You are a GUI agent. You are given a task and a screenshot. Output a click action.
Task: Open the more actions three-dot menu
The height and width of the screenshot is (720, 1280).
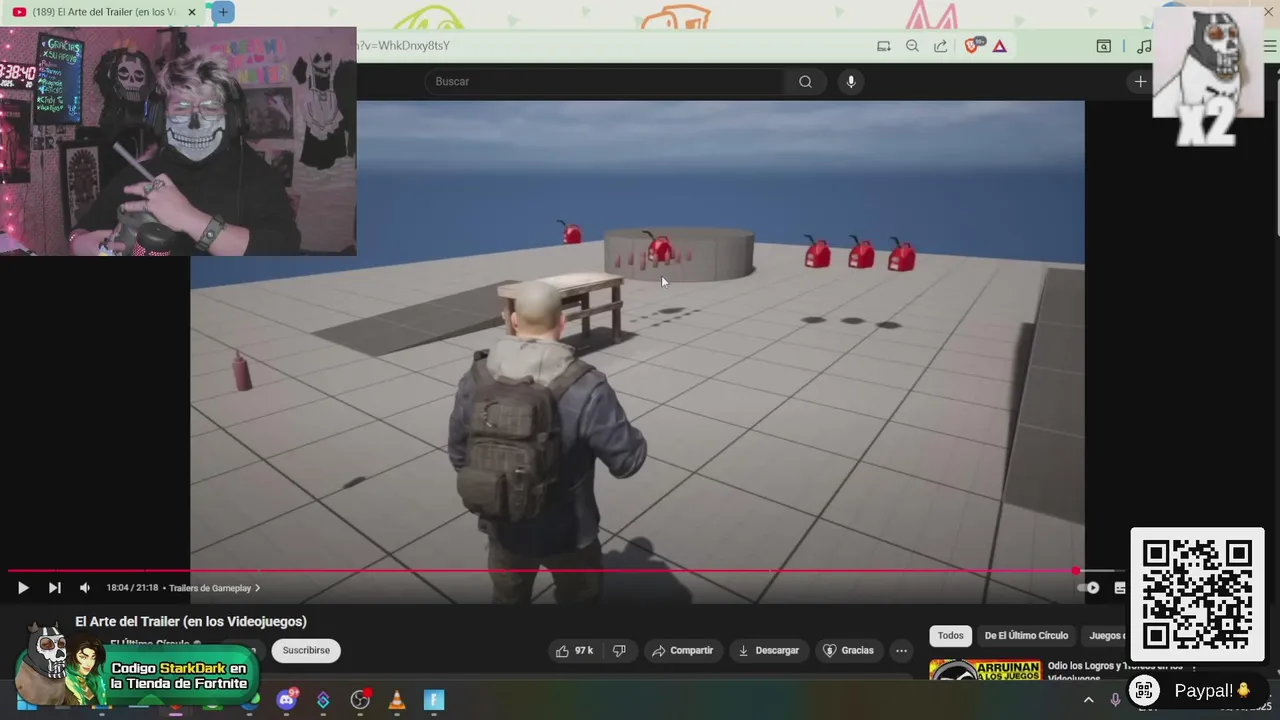point(901,650)
